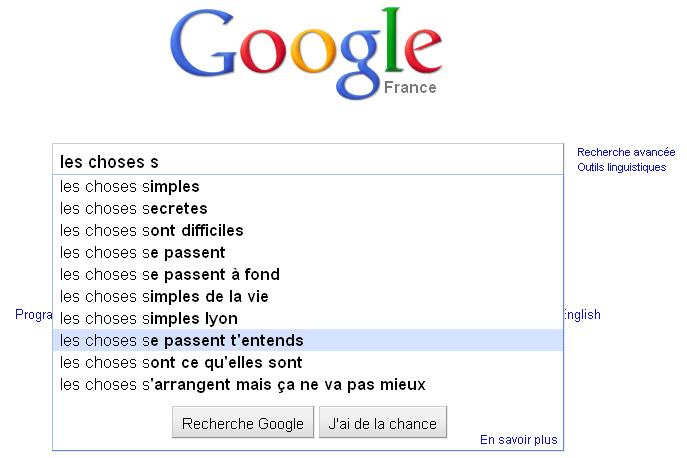The image size is (687, 458).
Task: Select suggestion "les choses simples"
Action: (x=308, y=186)
